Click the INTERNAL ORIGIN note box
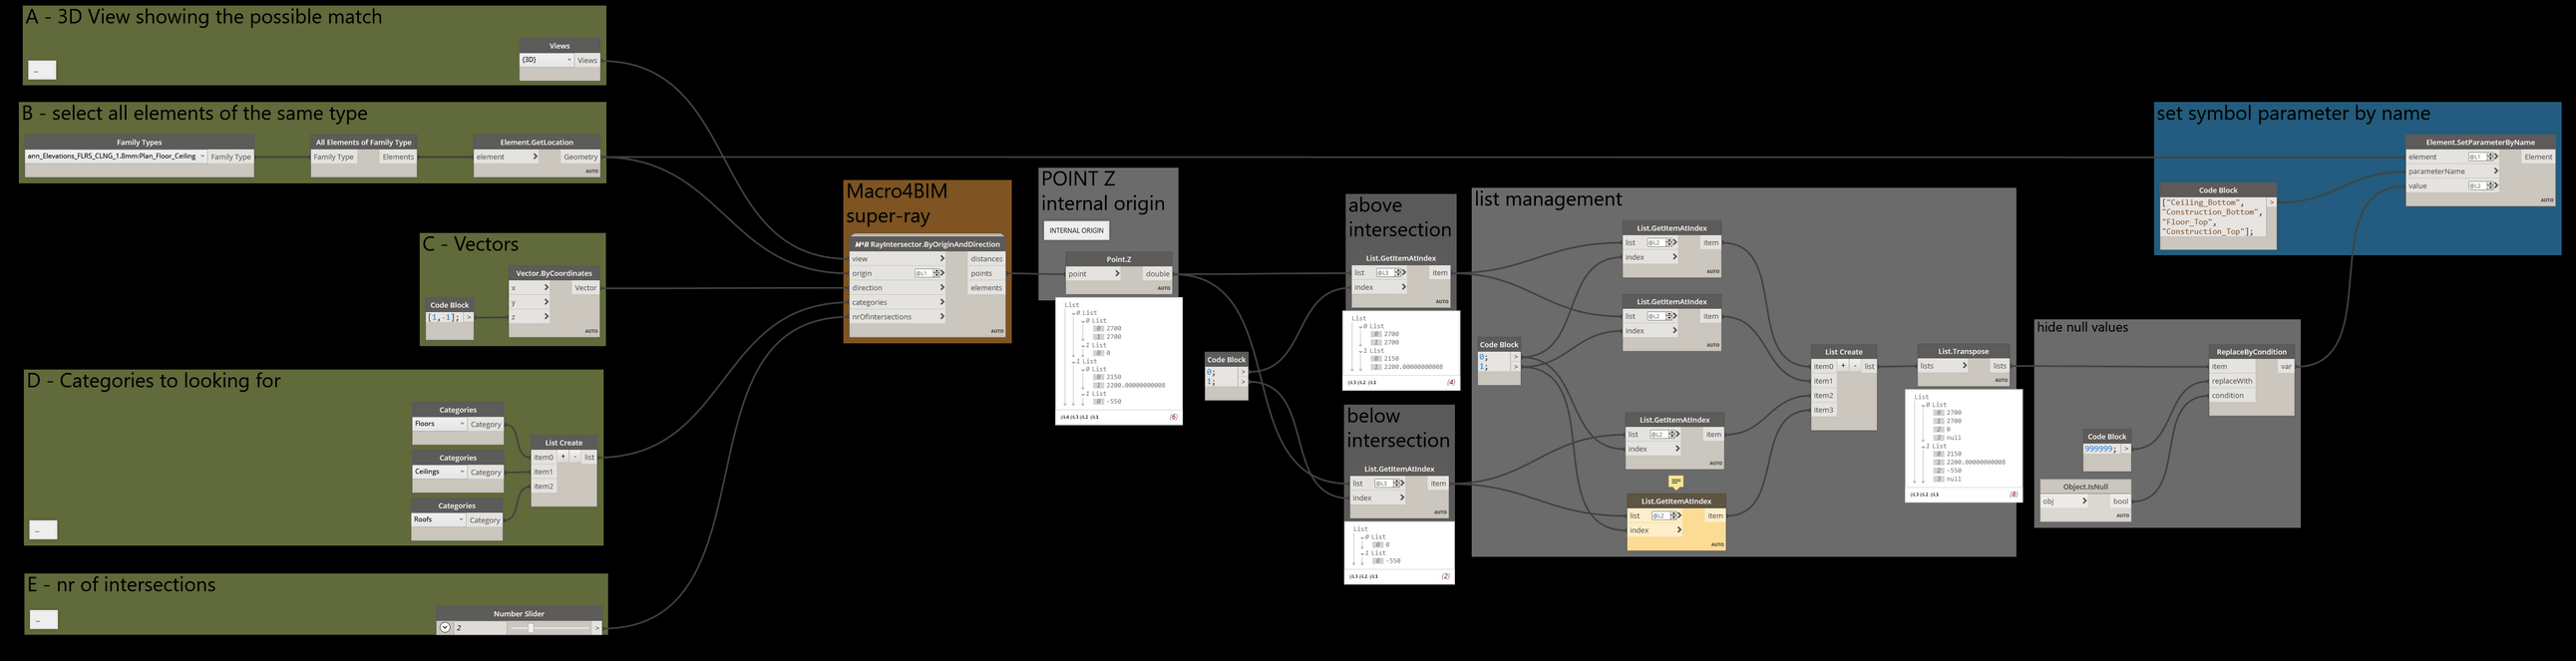2576x661 pixels. coord(1076,231)
